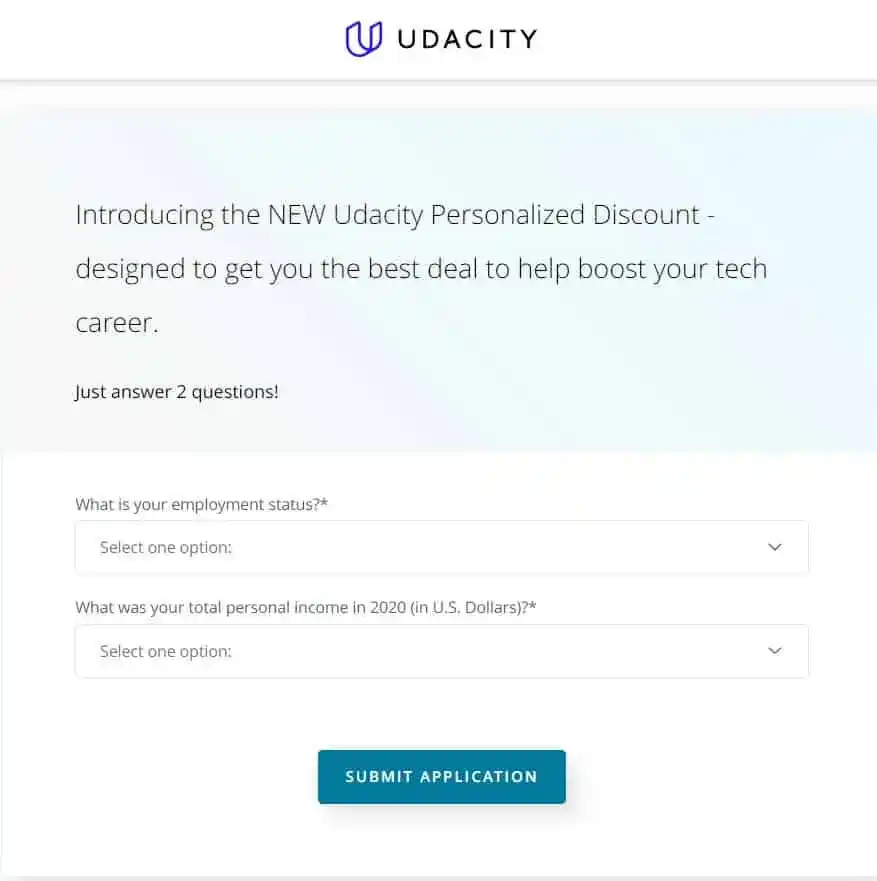Open the employment status dropdown
Image resolution: width=877 pixels, height=881 pixels.
point(441,547)
